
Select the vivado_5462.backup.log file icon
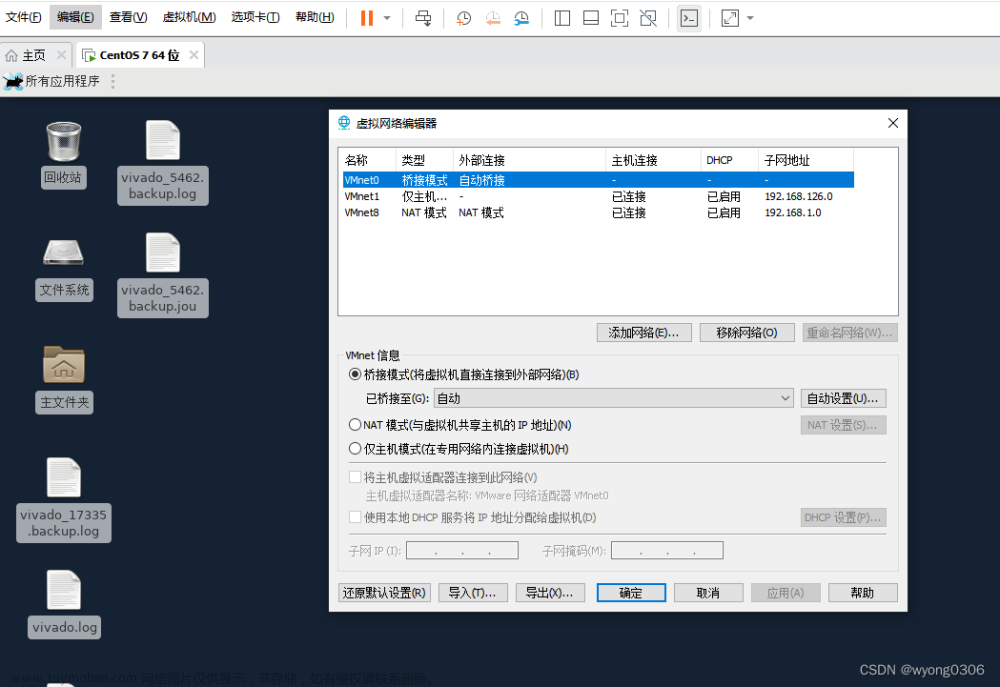click(163, 161)
